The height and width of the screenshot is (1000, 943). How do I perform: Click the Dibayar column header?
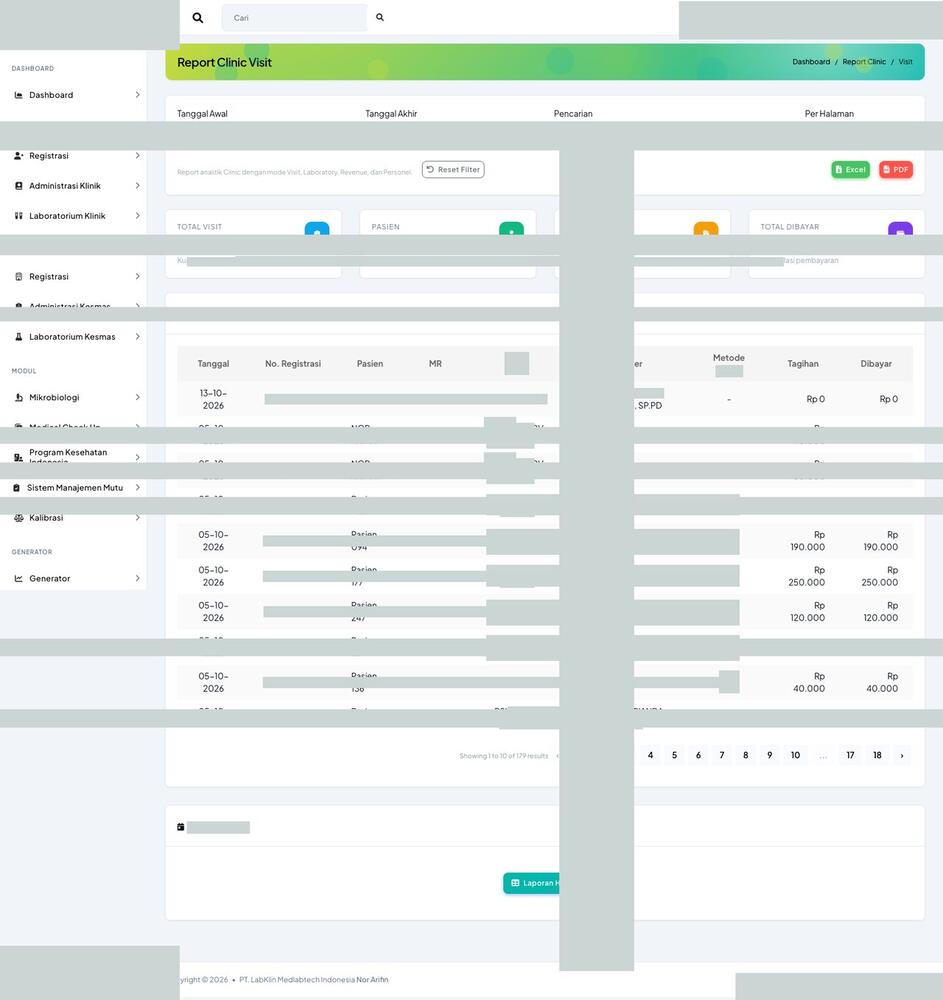[876, 364]
